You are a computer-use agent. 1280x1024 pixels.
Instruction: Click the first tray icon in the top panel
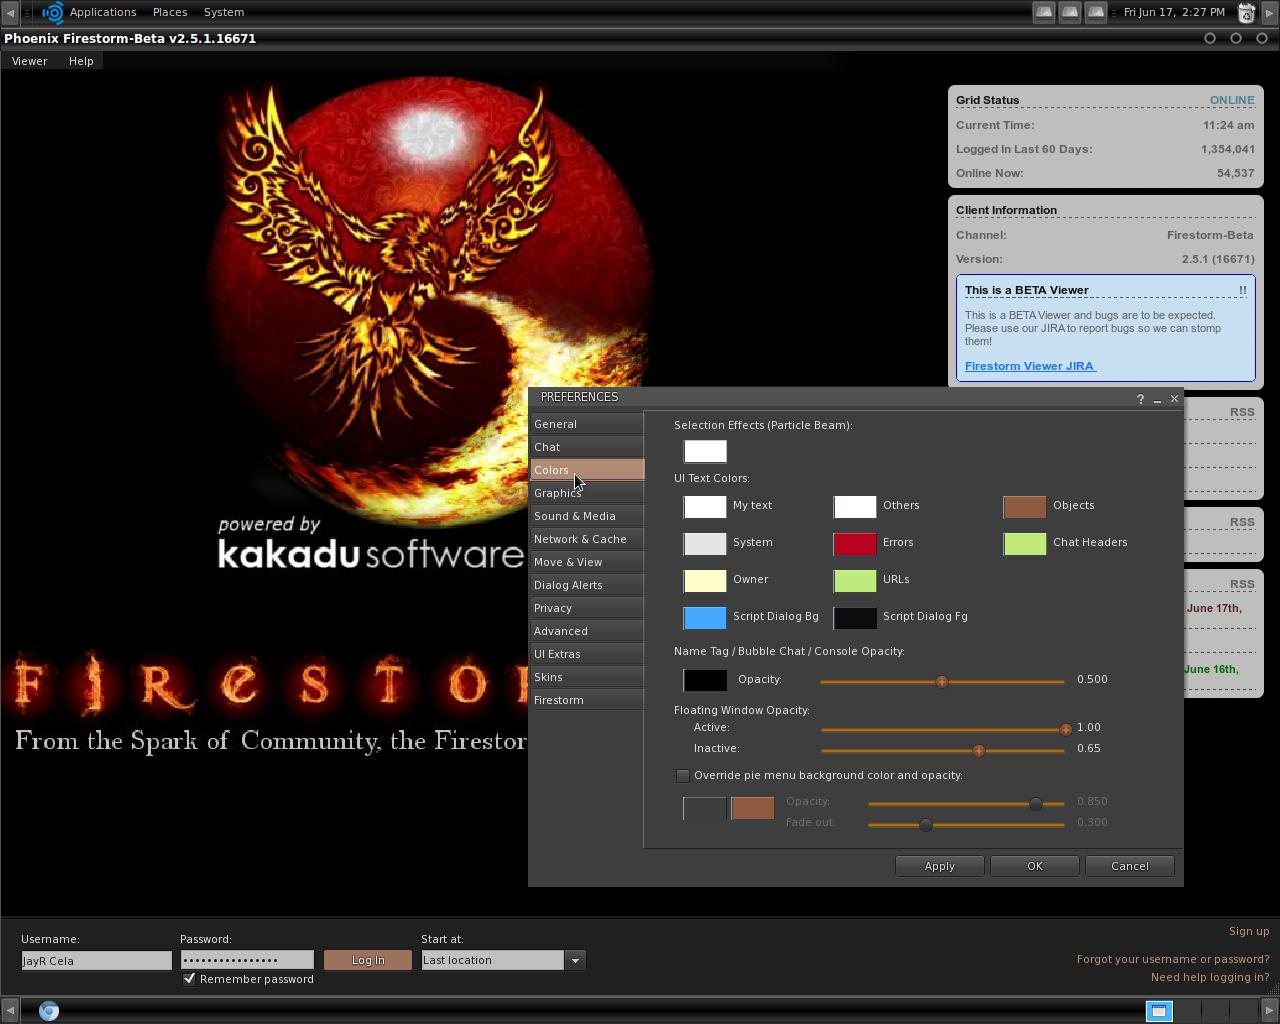[x=1044, y=12]
